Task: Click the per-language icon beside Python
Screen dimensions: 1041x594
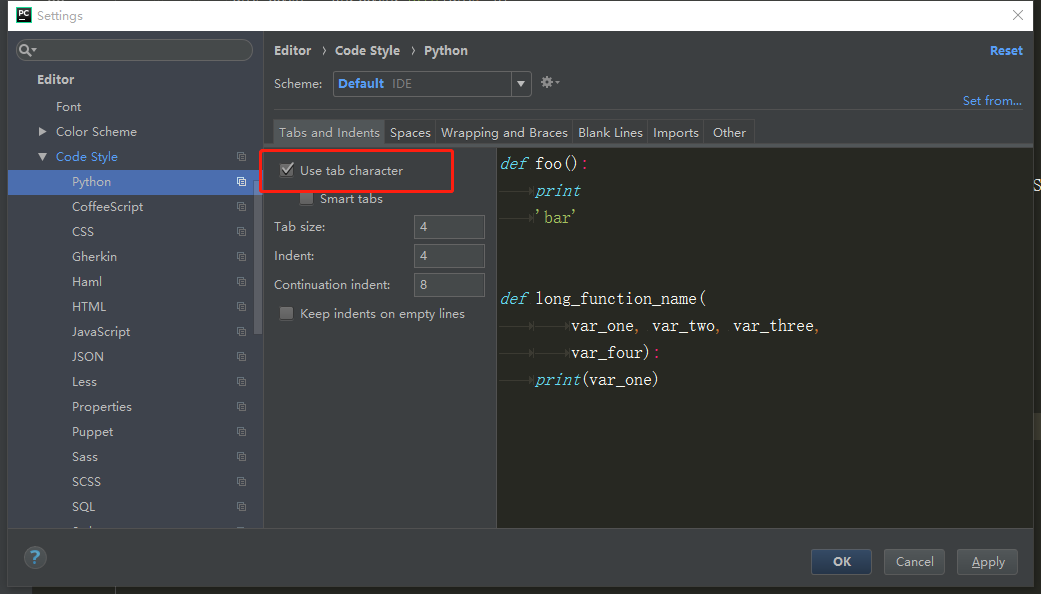Action: coord(240,181)
